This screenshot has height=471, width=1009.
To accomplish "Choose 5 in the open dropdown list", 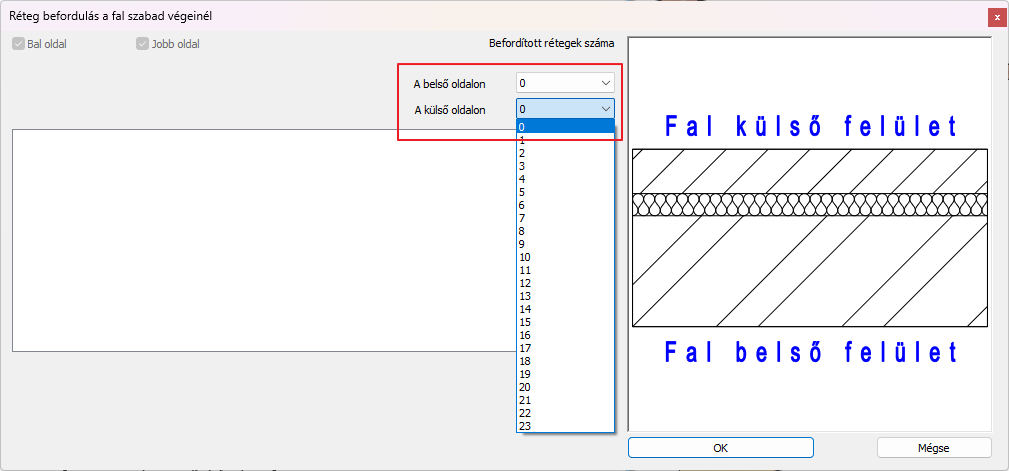I will [x=564, y=192].
